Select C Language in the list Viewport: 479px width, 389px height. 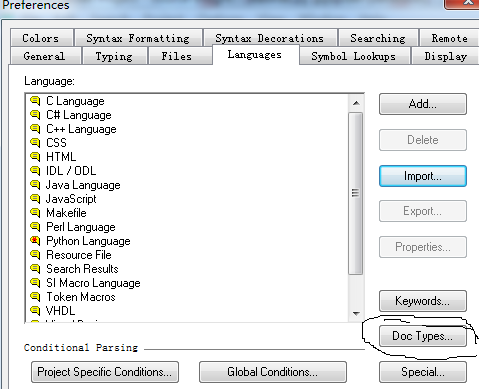click(75, 101)
